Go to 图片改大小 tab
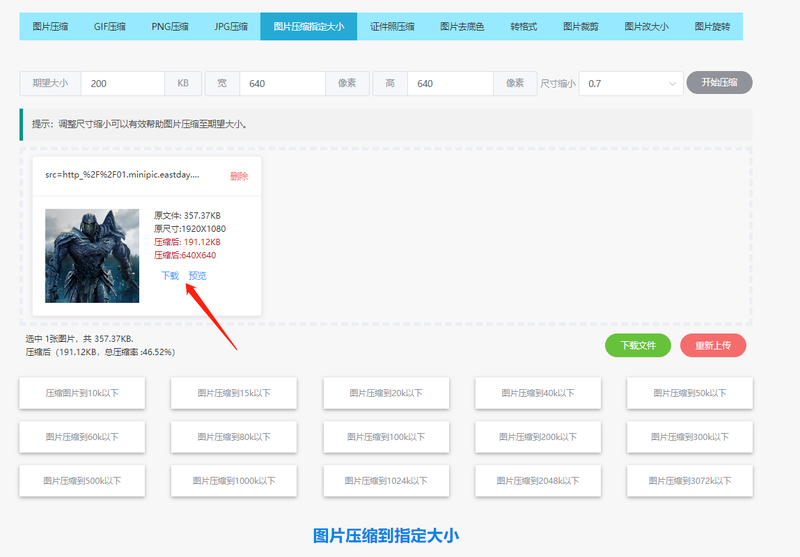 pyautogui.click(x=646, y=27)
